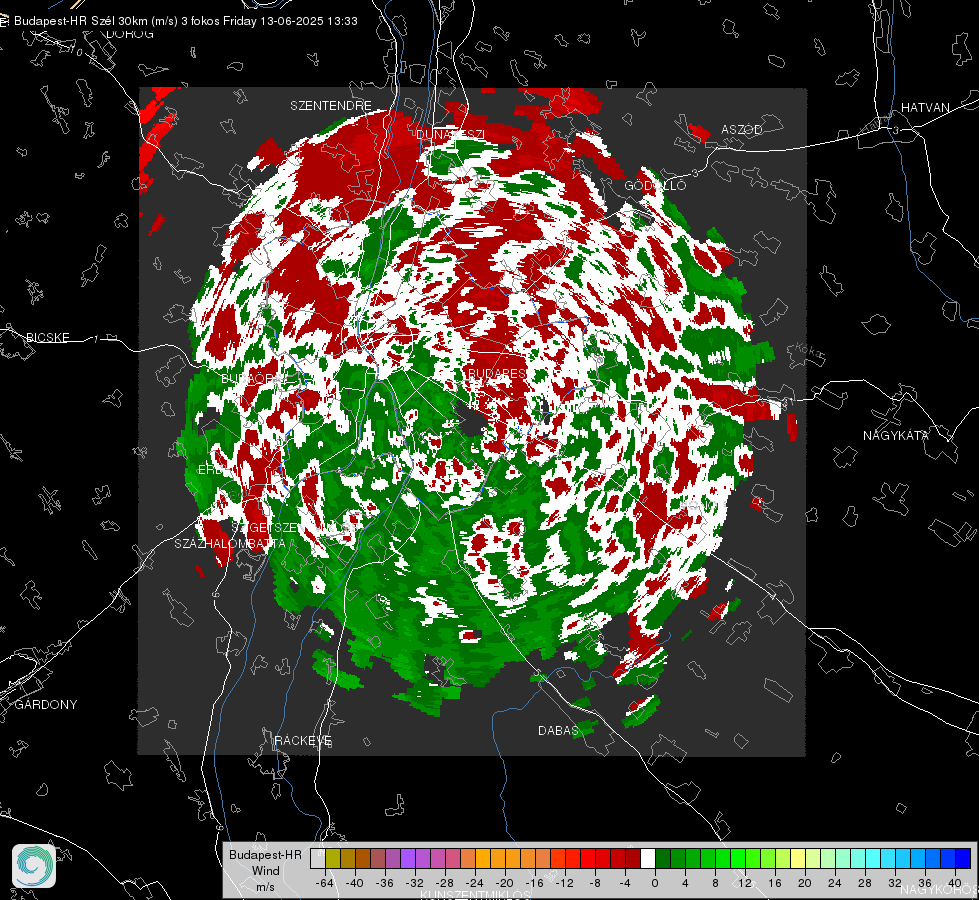Click the radar title text 'Budapest-HR Szél 30km'

(81, 21)
